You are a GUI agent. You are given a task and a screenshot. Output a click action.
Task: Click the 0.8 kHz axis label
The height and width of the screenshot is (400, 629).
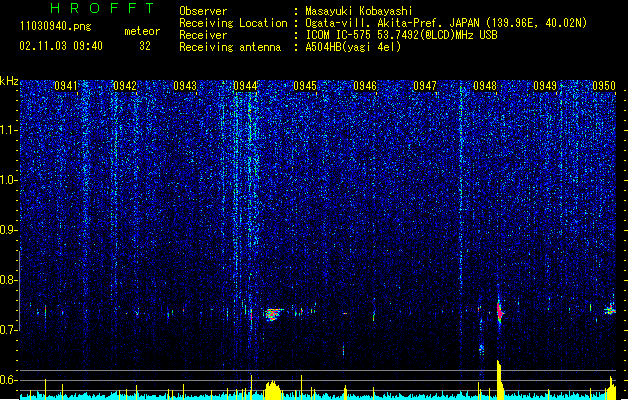[9, 280]
